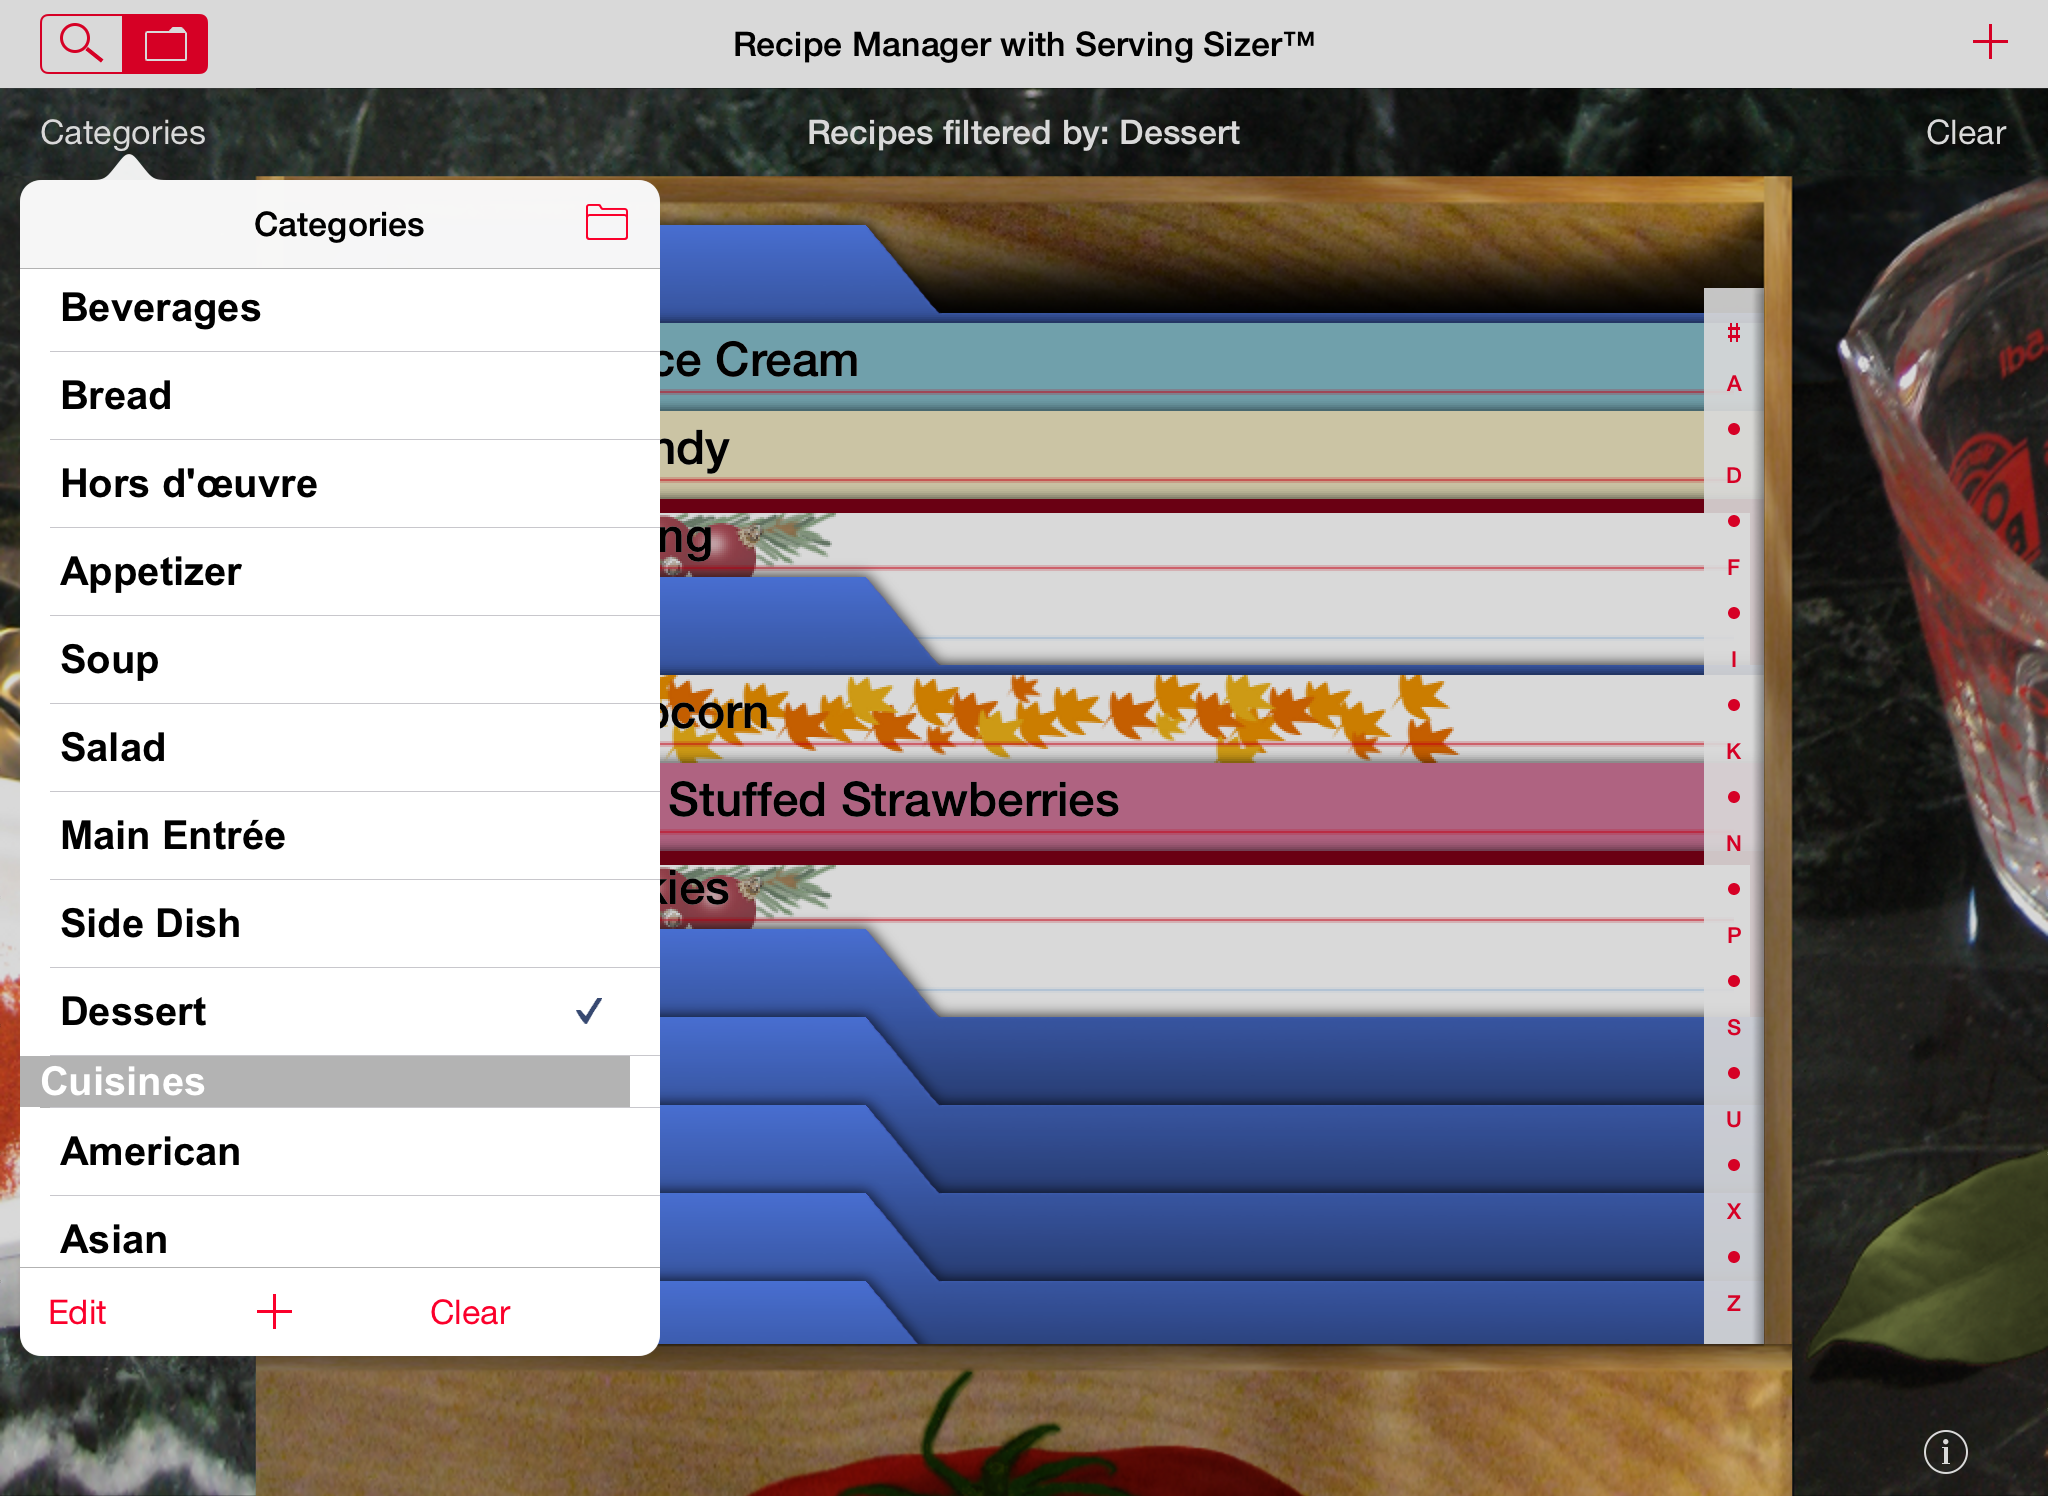
Task: Open the Categories popover button
Action: (122, 132)
